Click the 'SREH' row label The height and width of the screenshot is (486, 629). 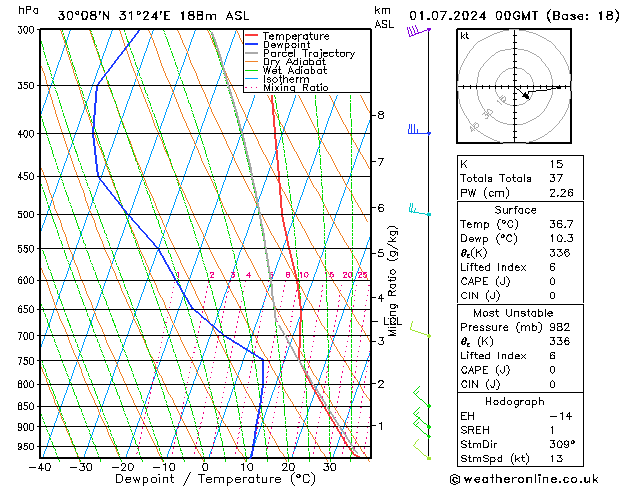click(475, 430)
